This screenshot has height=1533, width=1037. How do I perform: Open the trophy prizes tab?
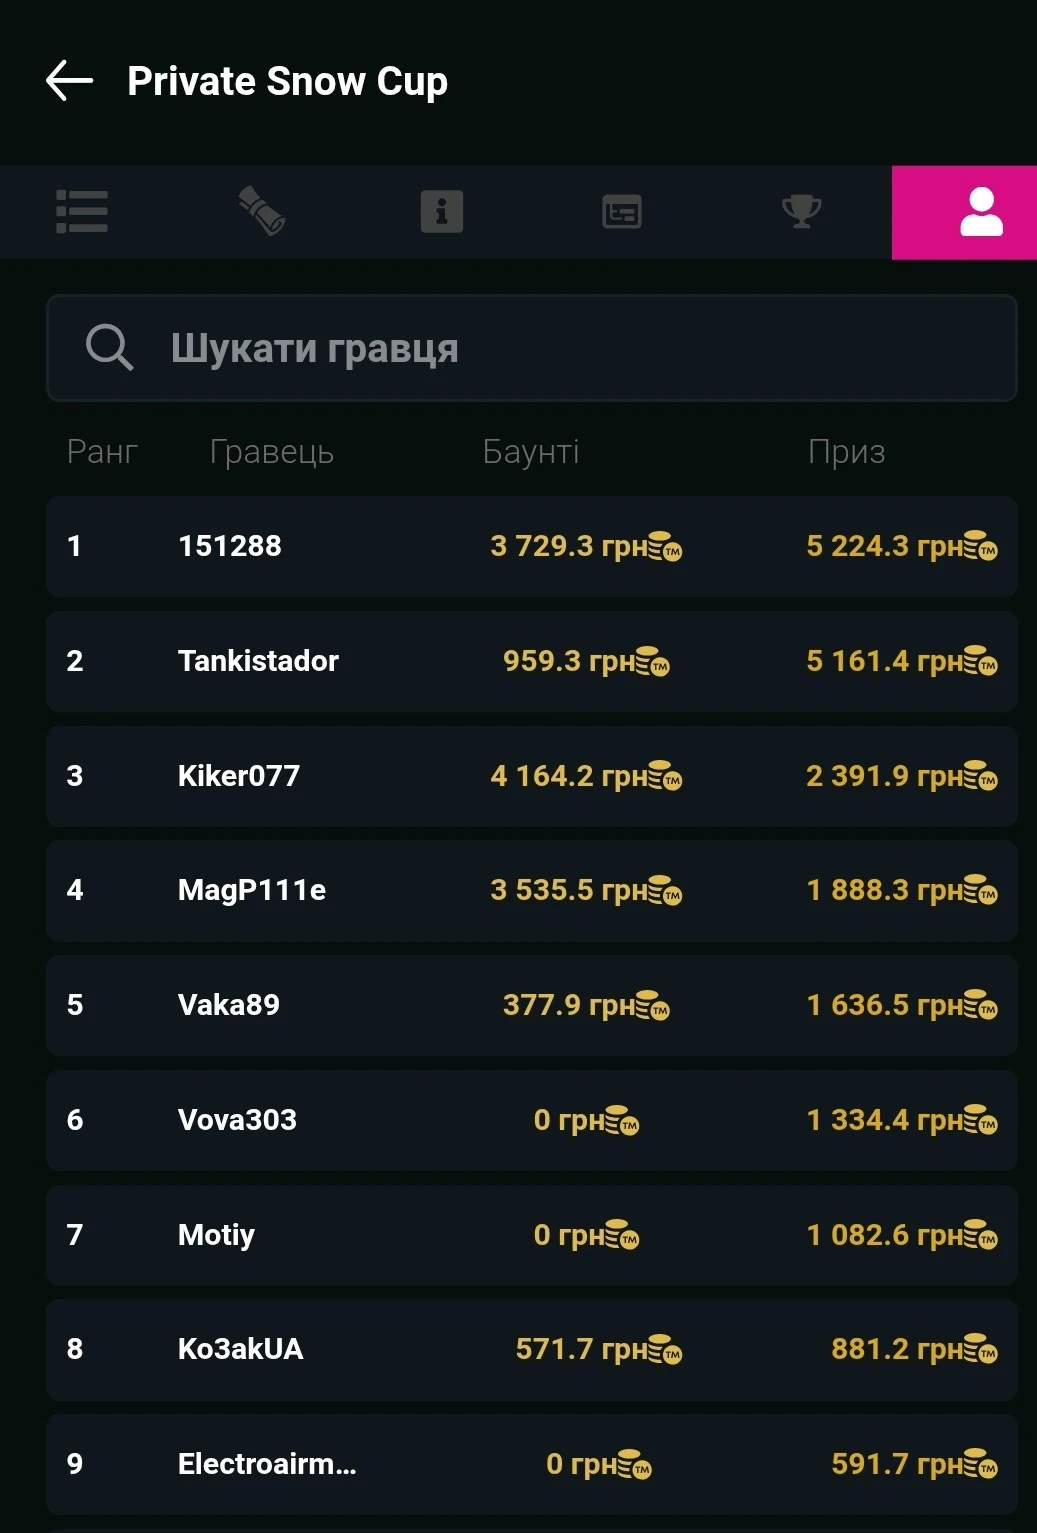(x=801, y=212)
